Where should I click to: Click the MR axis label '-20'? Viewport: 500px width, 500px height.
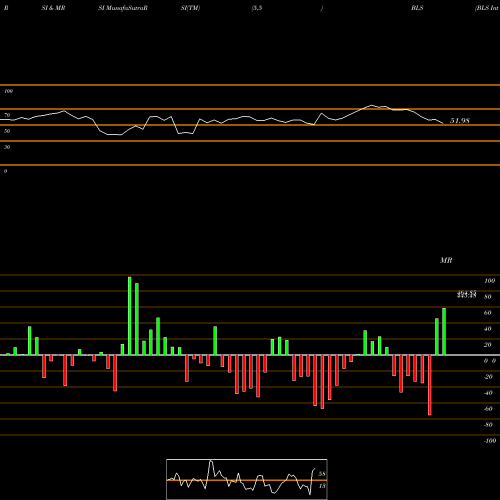click(488, 377)
